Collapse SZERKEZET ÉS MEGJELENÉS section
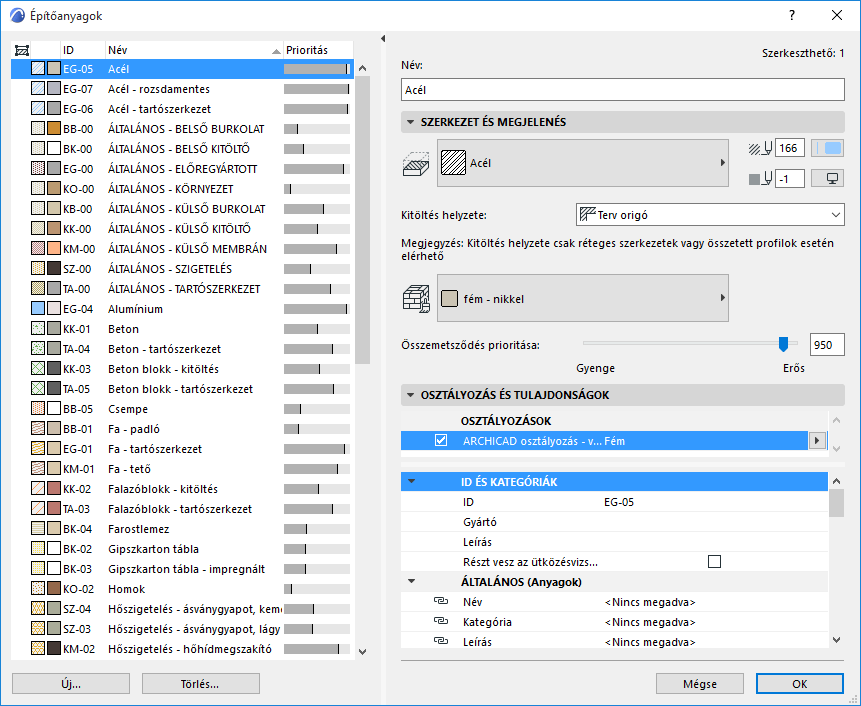The width and height of the screenshot is (861, 706). pyautogui.click(x=410, y=122)
